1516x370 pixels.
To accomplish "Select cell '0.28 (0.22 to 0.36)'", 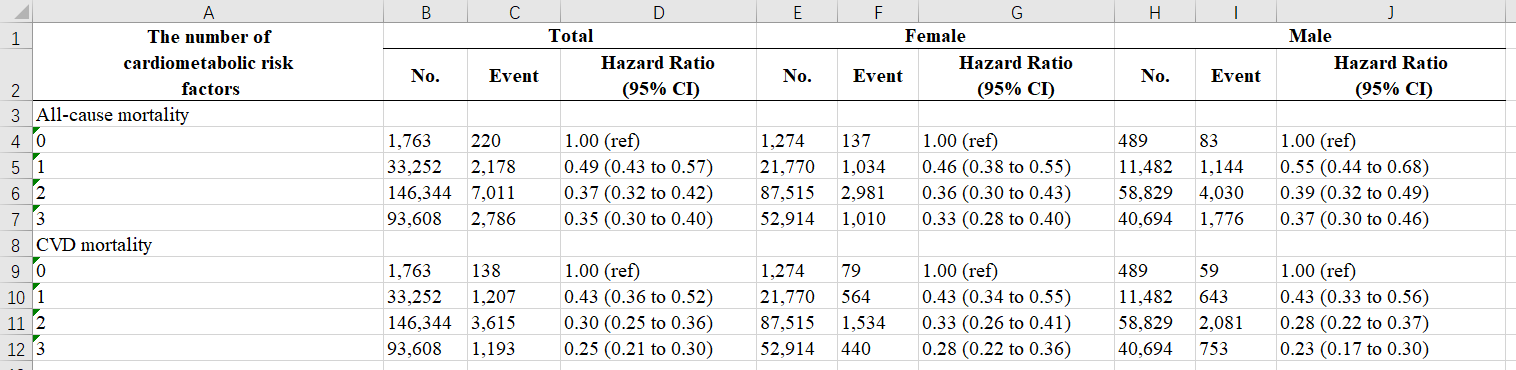I will point(1016,348).
